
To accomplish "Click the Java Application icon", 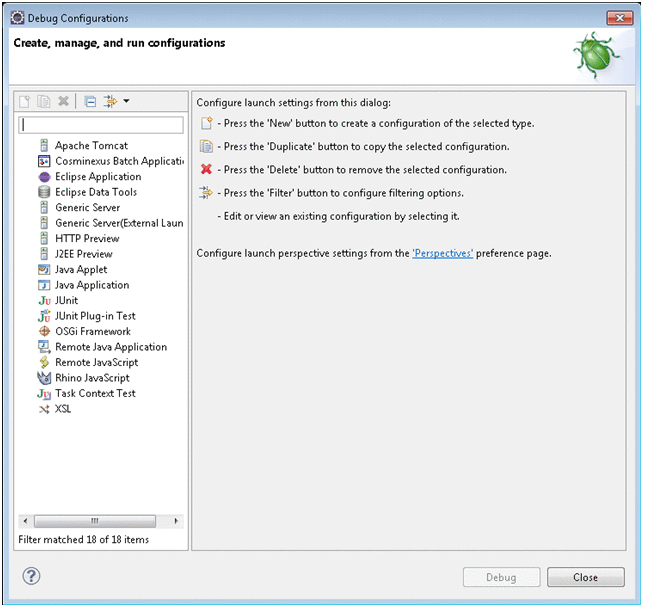I will point(44,285).
